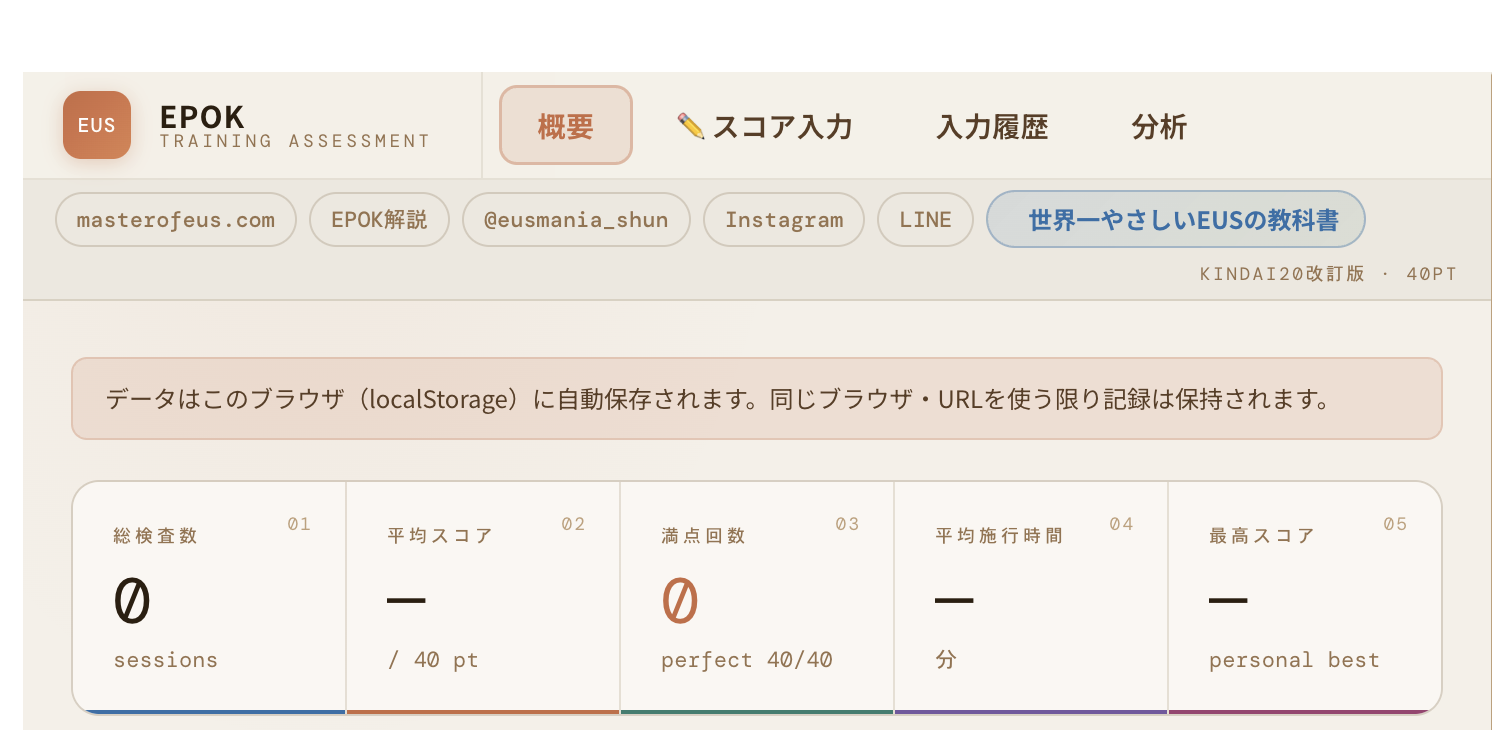Click the orange zero in 満点回数
Viewport: 1492px width, 730px height.
(x=680, y=601)
